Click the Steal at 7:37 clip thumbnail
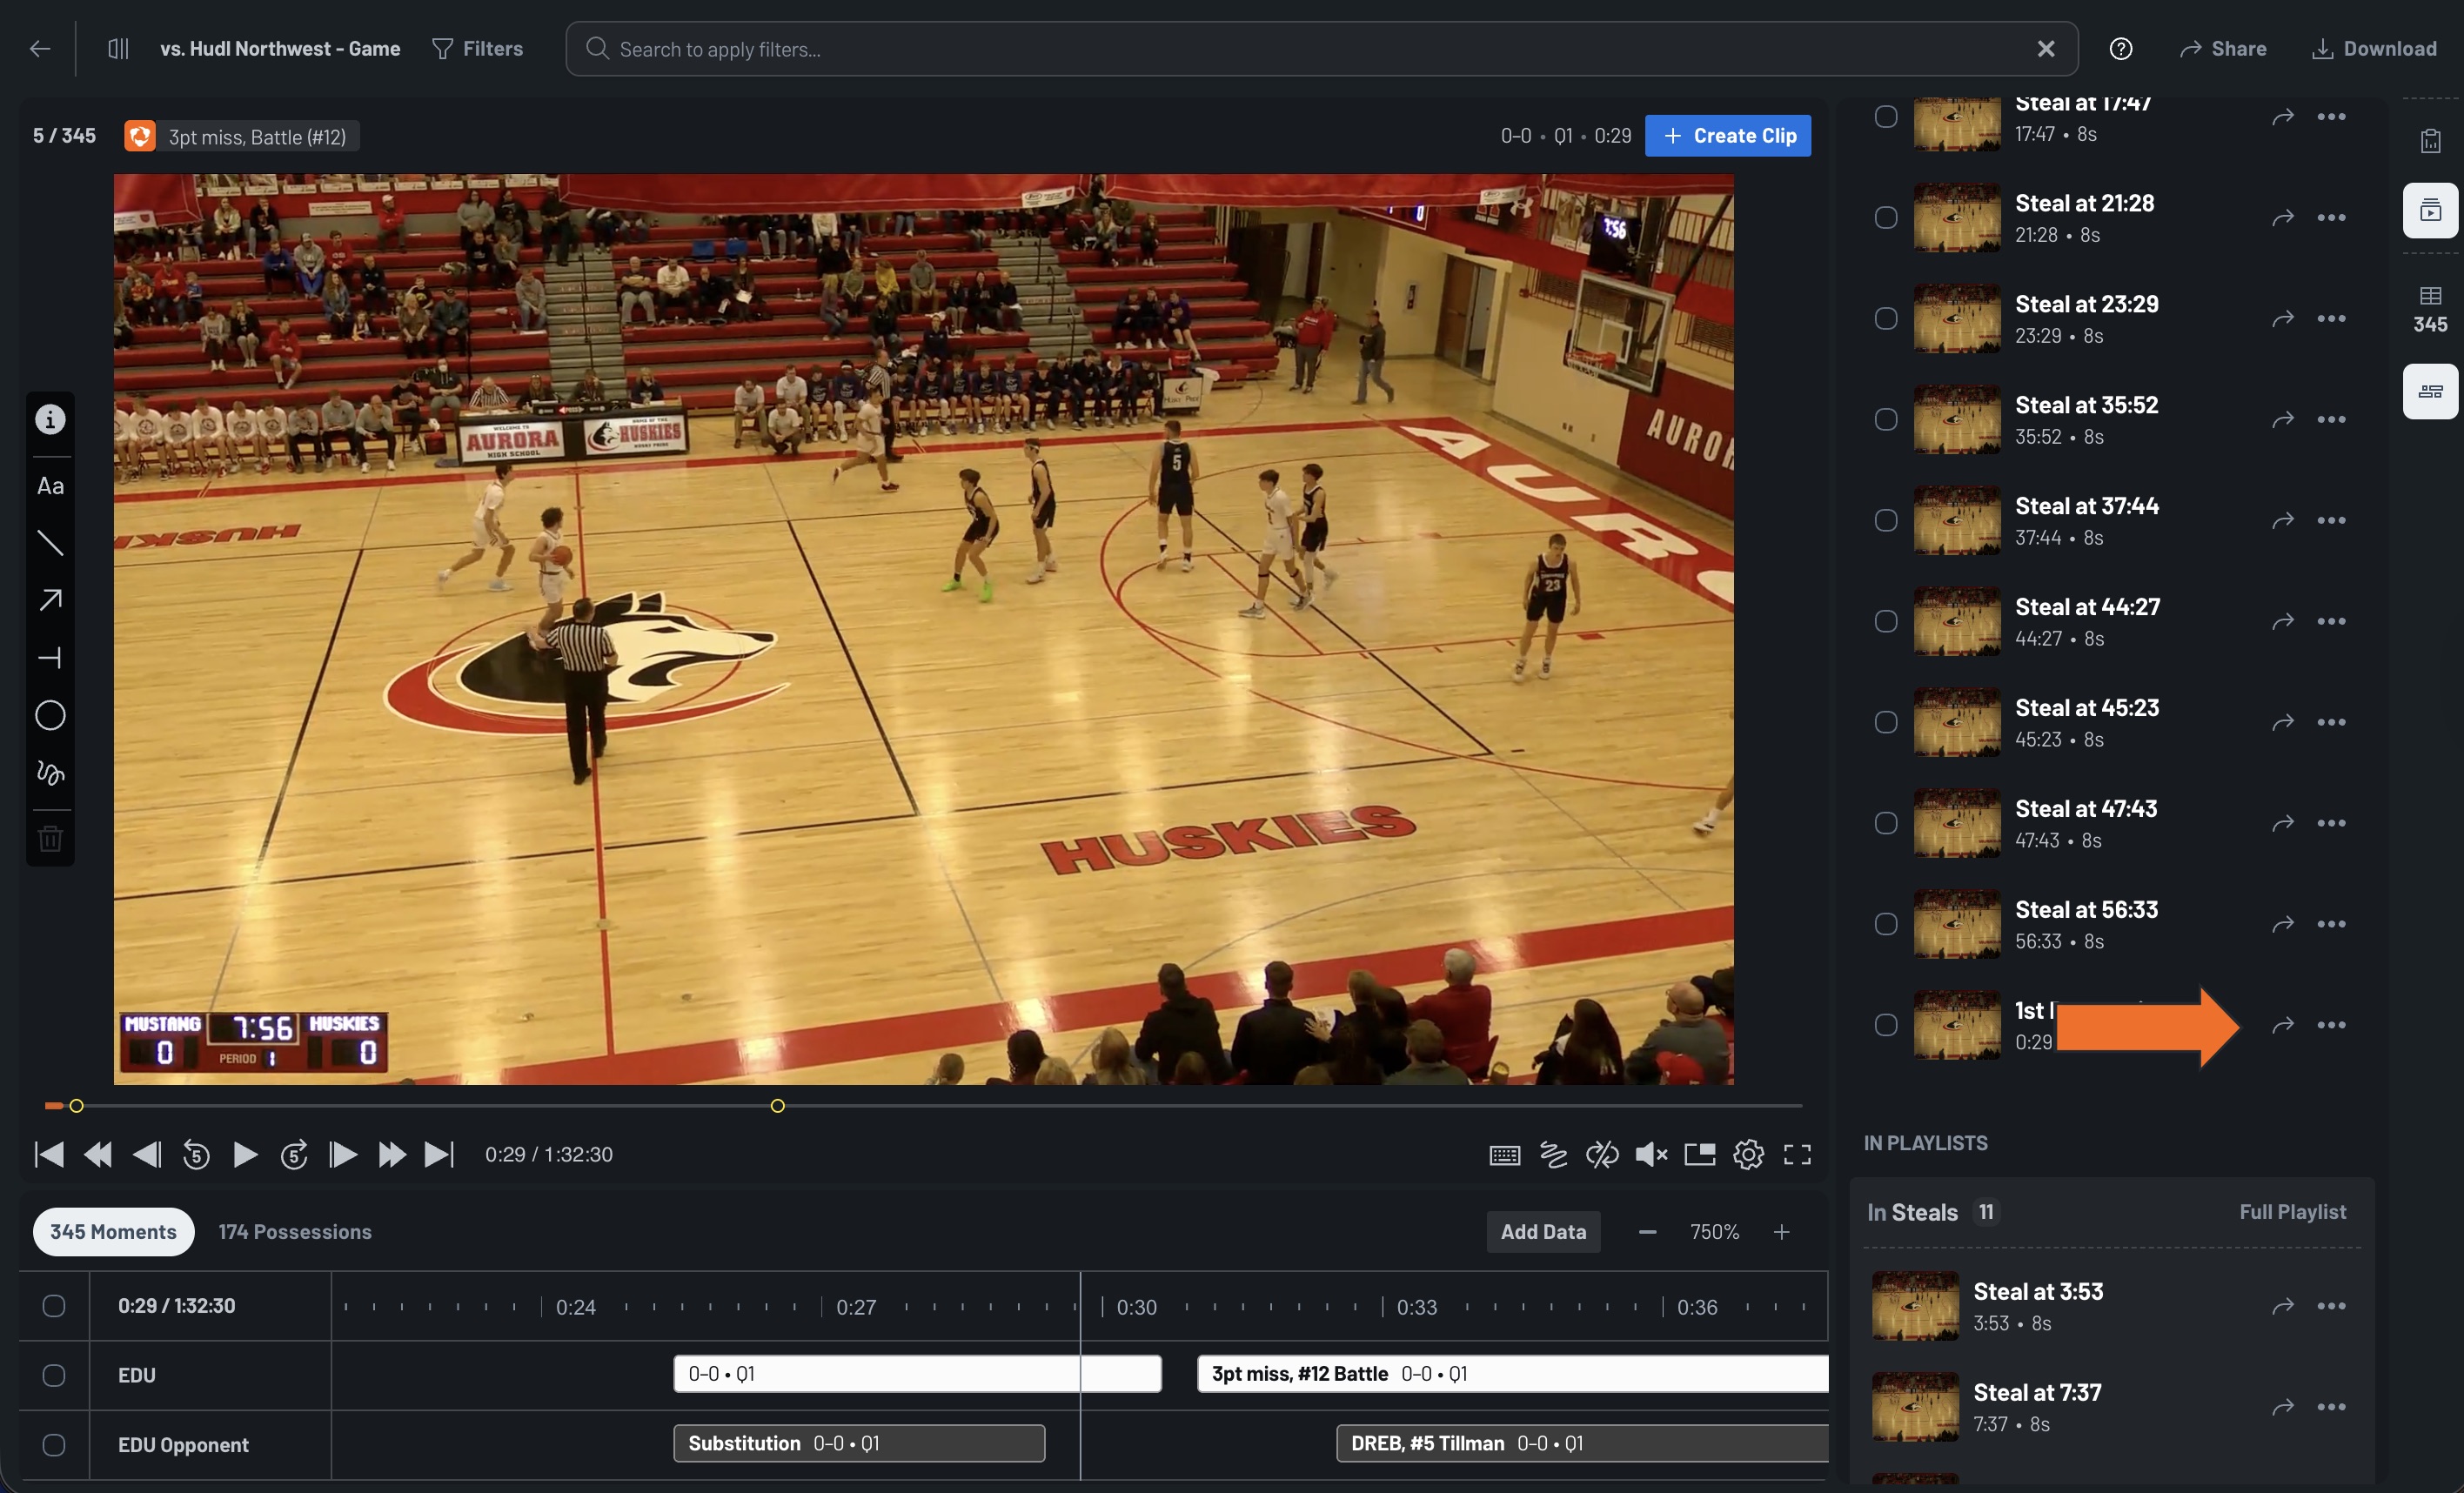2464x1493 pixels. [1915, 1407]
